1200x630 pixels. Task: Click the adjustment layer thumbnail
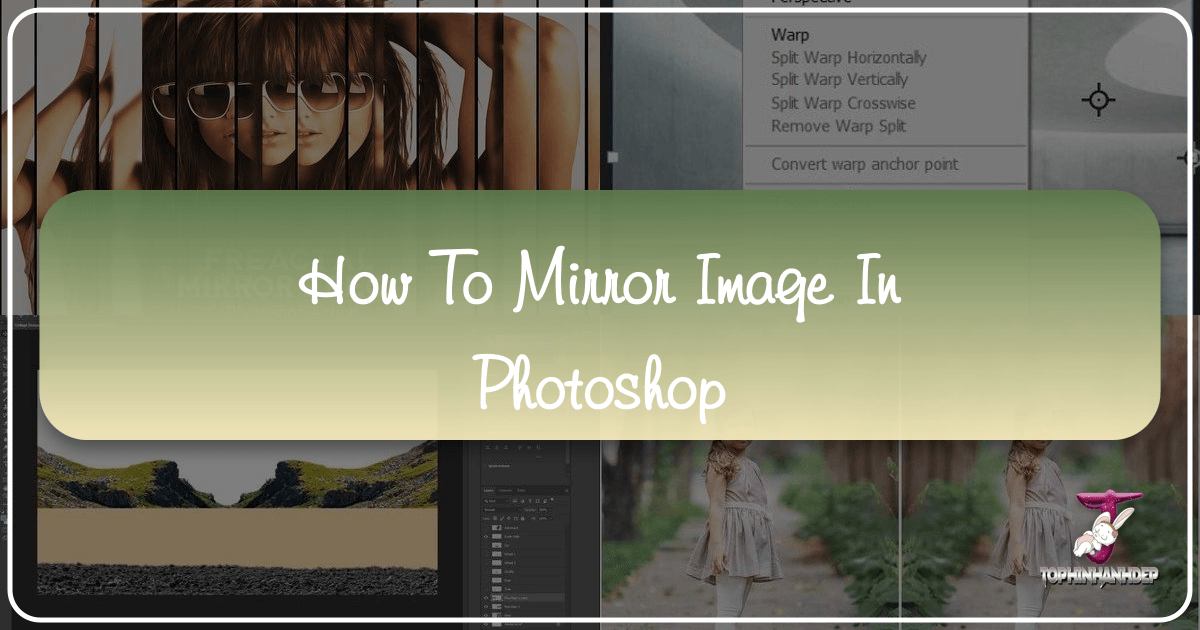pos(496,528)
